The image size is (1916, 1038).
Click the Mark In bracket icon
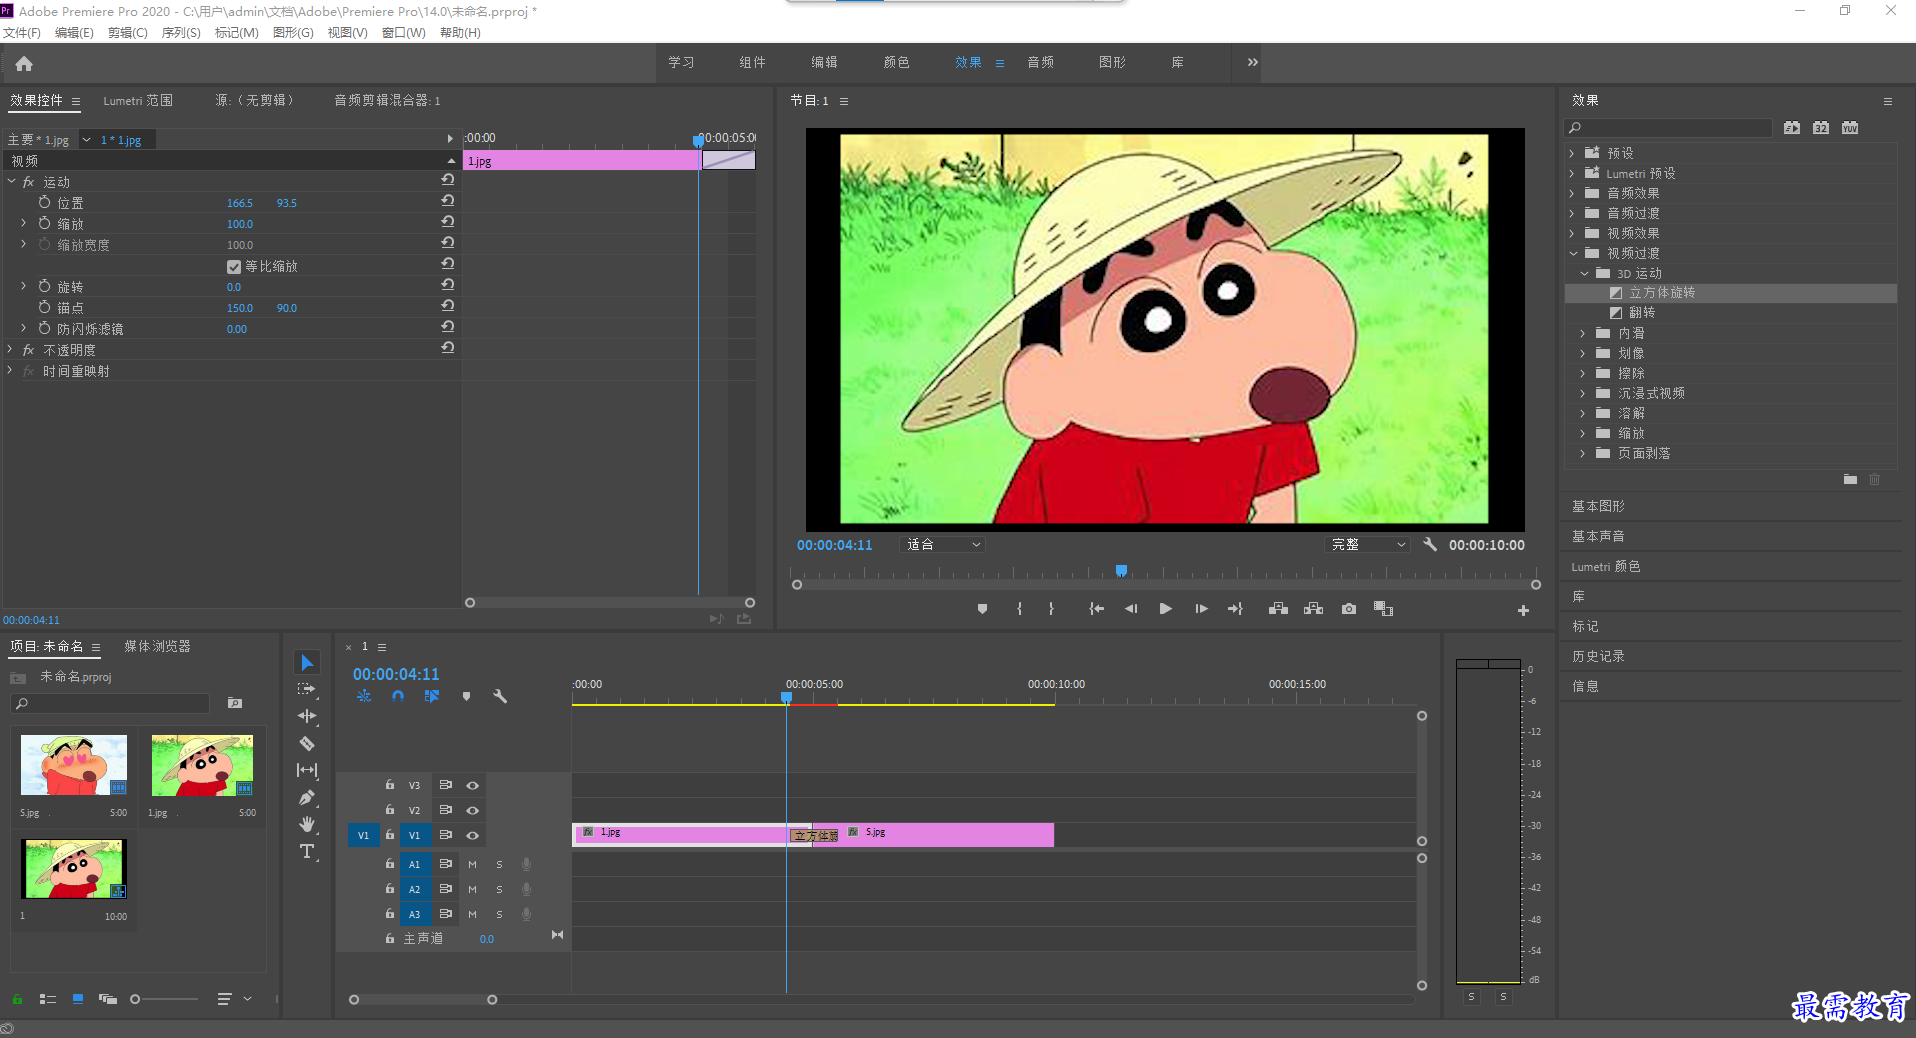(x=1019, y=608)
